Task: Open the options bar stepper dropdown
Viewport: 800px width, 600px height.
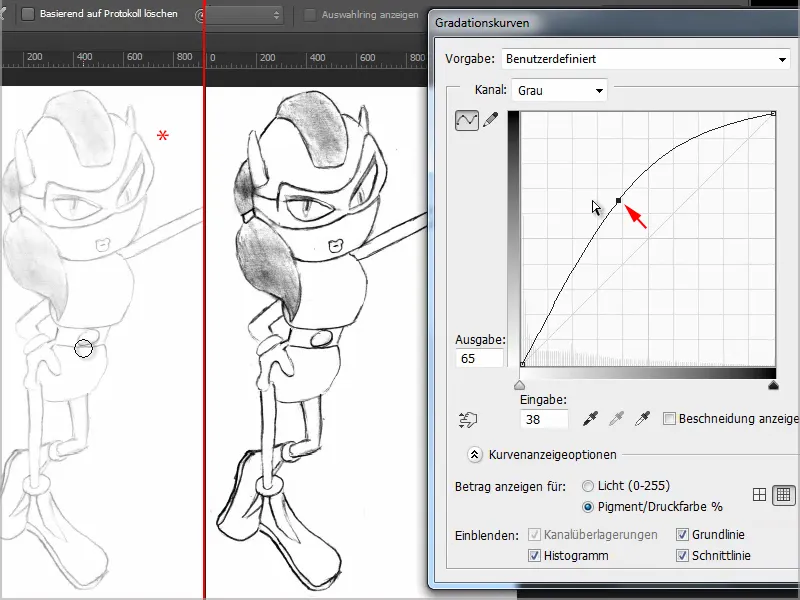Action: pos(244,15)
